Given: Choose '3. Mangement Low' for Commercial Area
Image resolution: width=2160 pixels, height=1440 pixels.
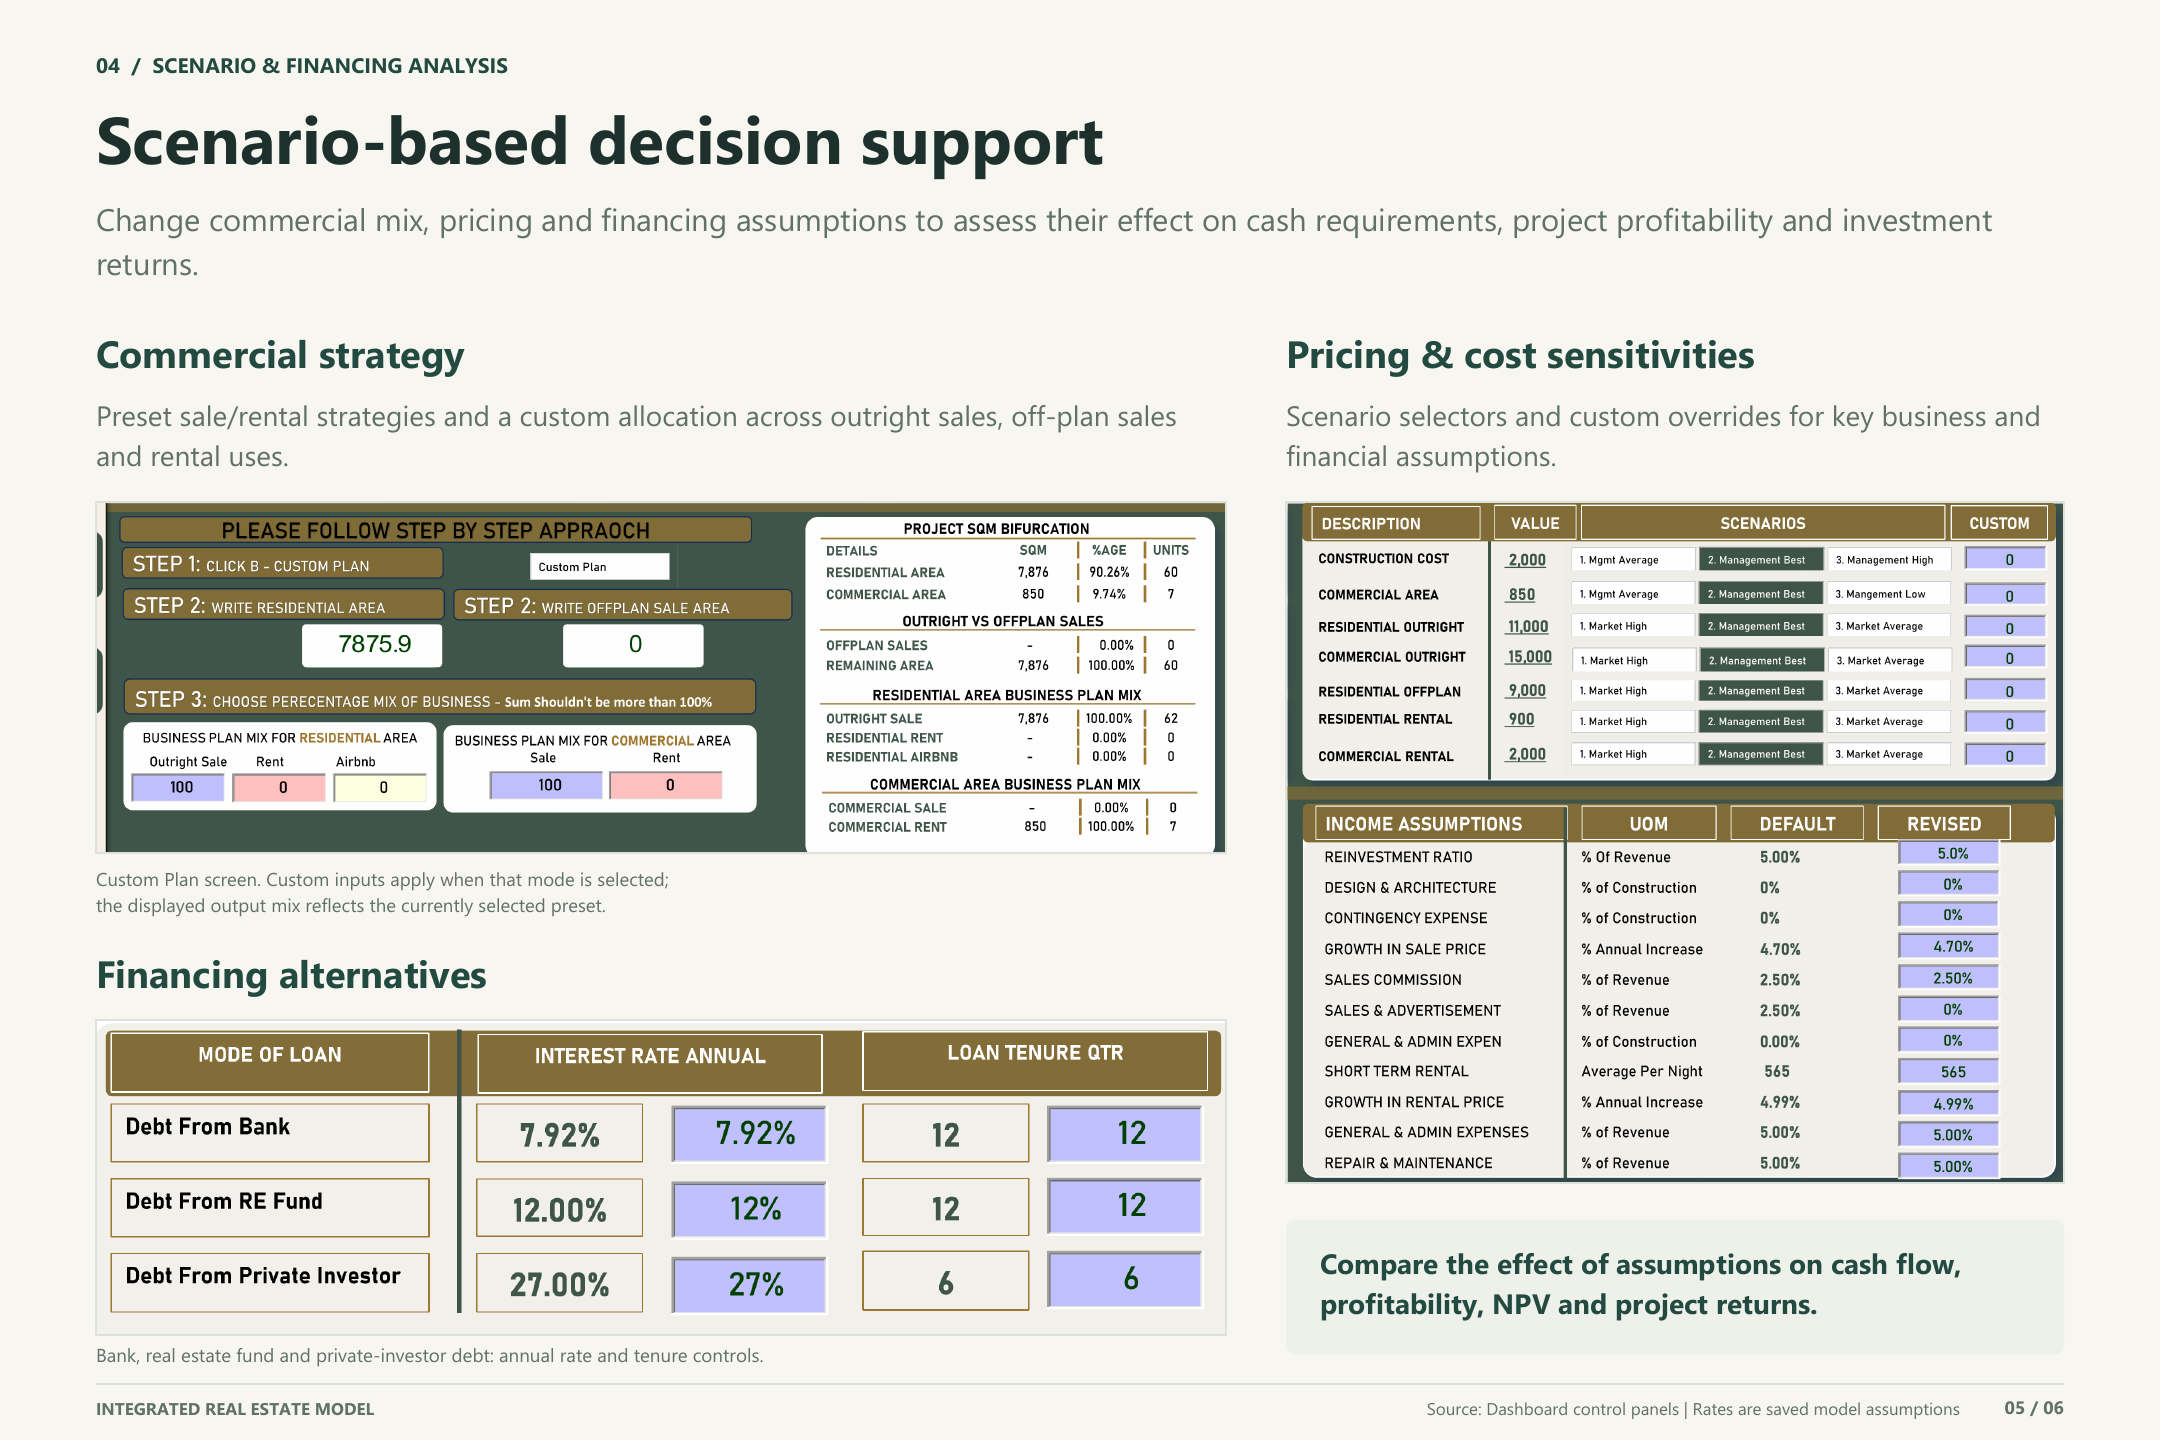Looking at the screenshot, I should [1889, 594].
